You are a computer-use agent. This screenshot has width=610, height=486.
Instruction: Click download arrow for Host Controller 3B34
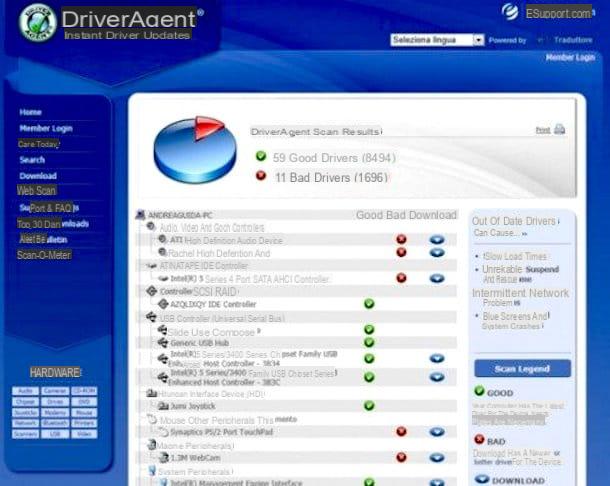[437, 358]
